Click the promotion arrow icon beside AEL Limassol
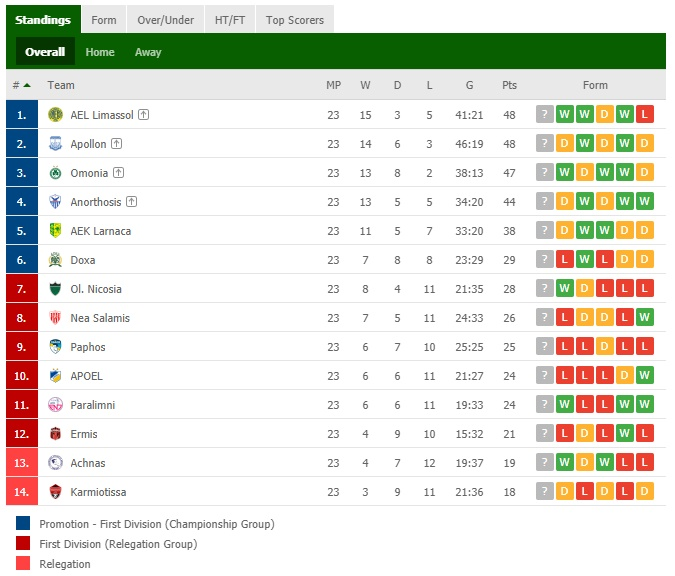The image size is (675, 576). tap(143, 115)
